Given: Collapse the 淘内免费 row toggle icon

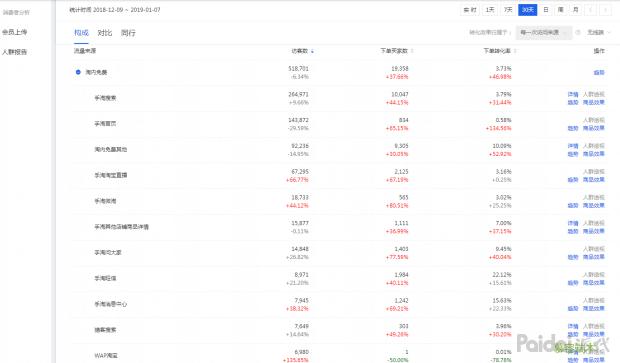Looking at the screenshot, I should pyautogui.click(x=78, y=72).
